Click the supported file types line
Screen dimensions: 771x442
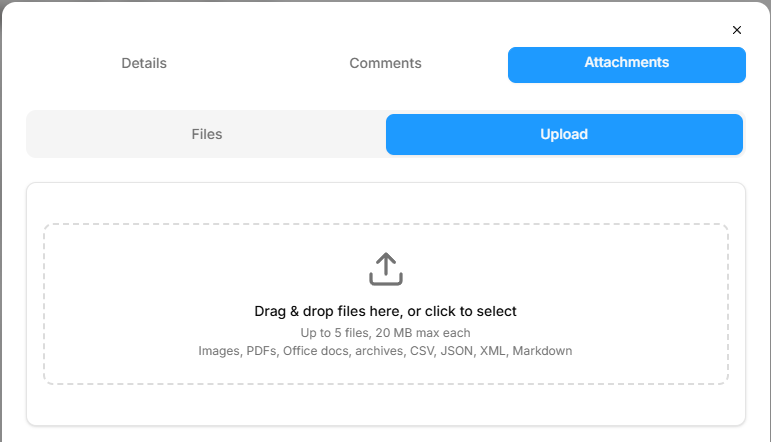coord(386,351)
